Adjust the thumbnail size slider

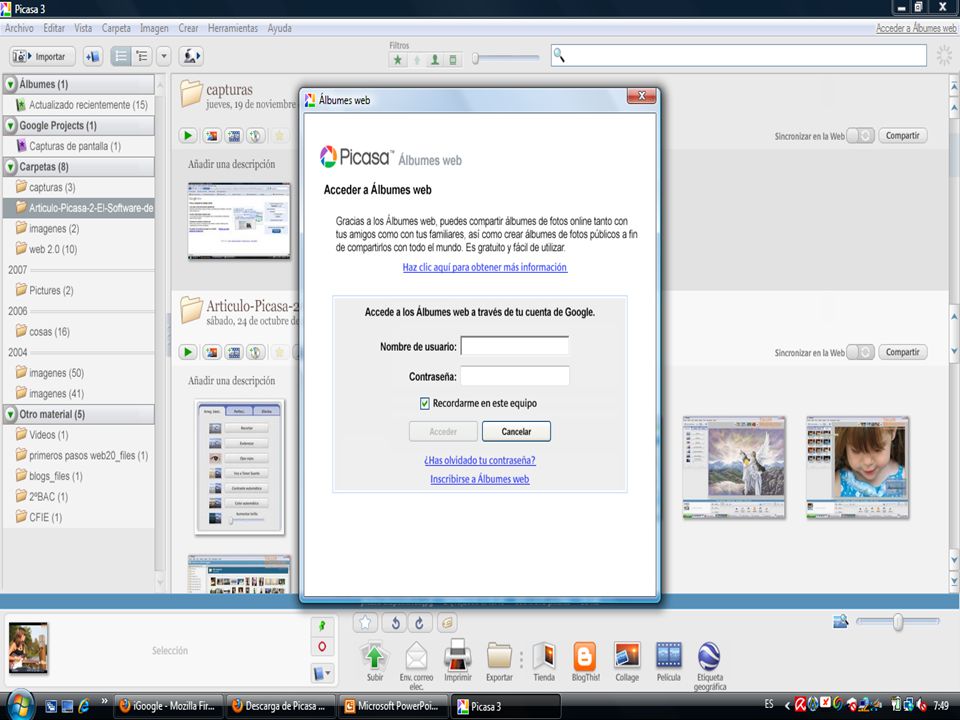[898, 622]
